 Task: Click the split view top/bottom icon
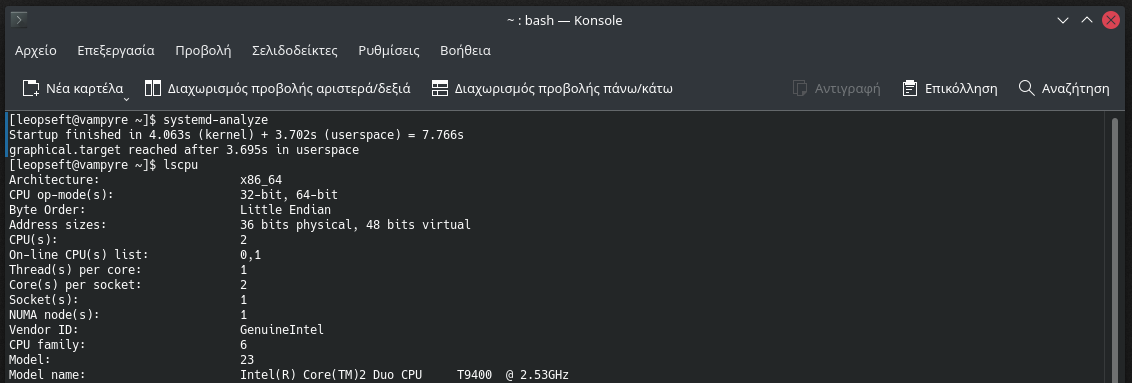tap(440, 89)
